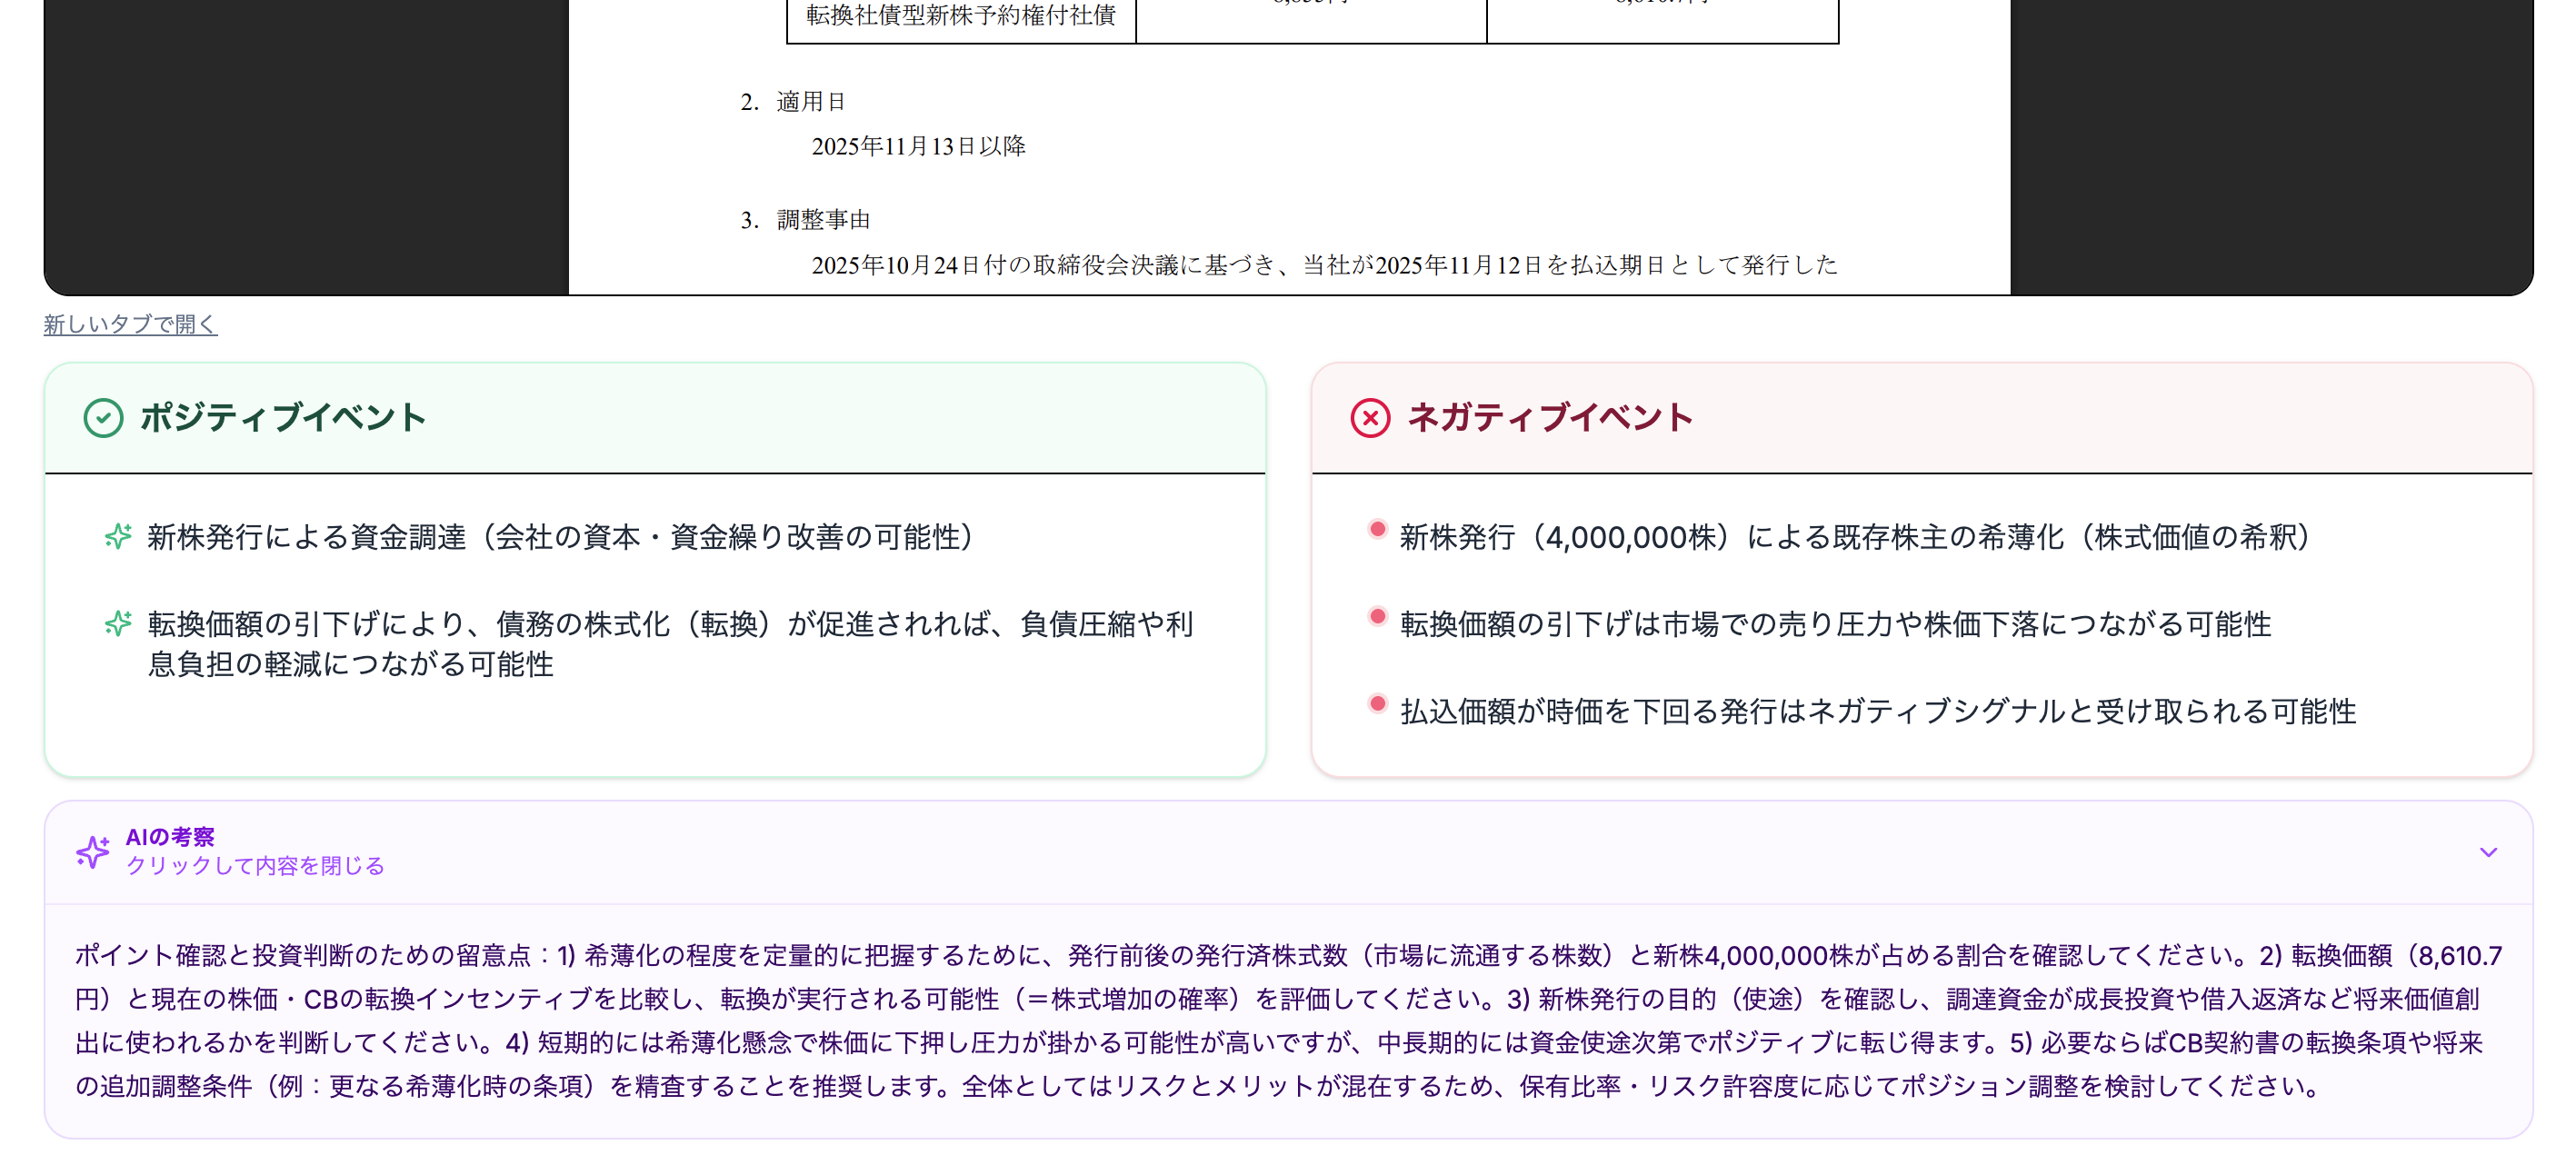The width and height of the screenshot is (2576, 1165).
Task: Click the ネガティブイベント header title
Action: pos(1549,418)
